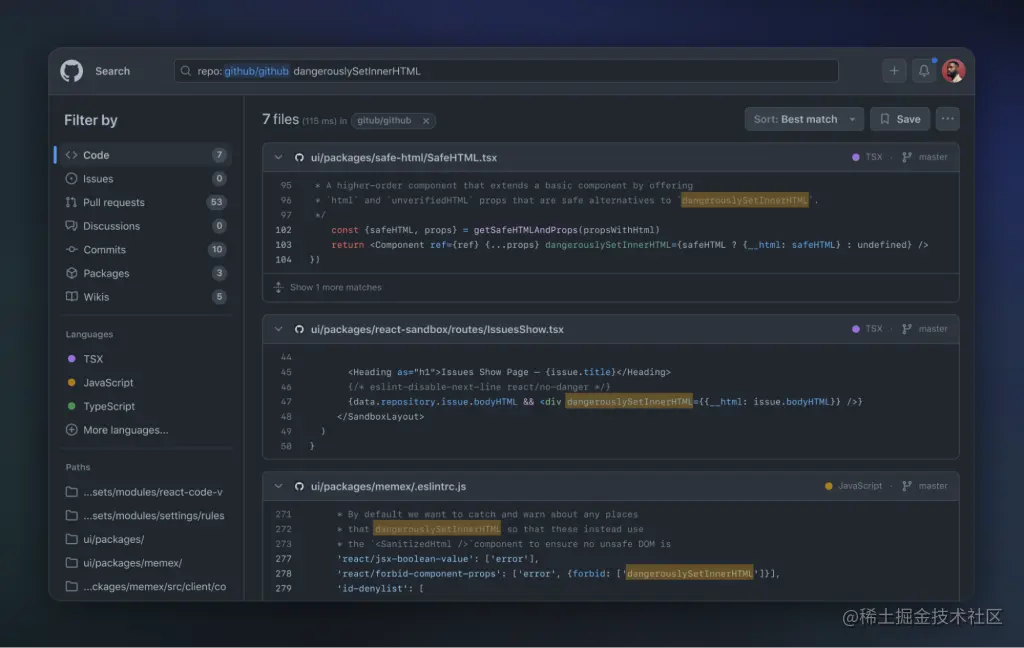Screen dimensions: 1024x648
Task: Save this search
Action: tap(900, 119)
